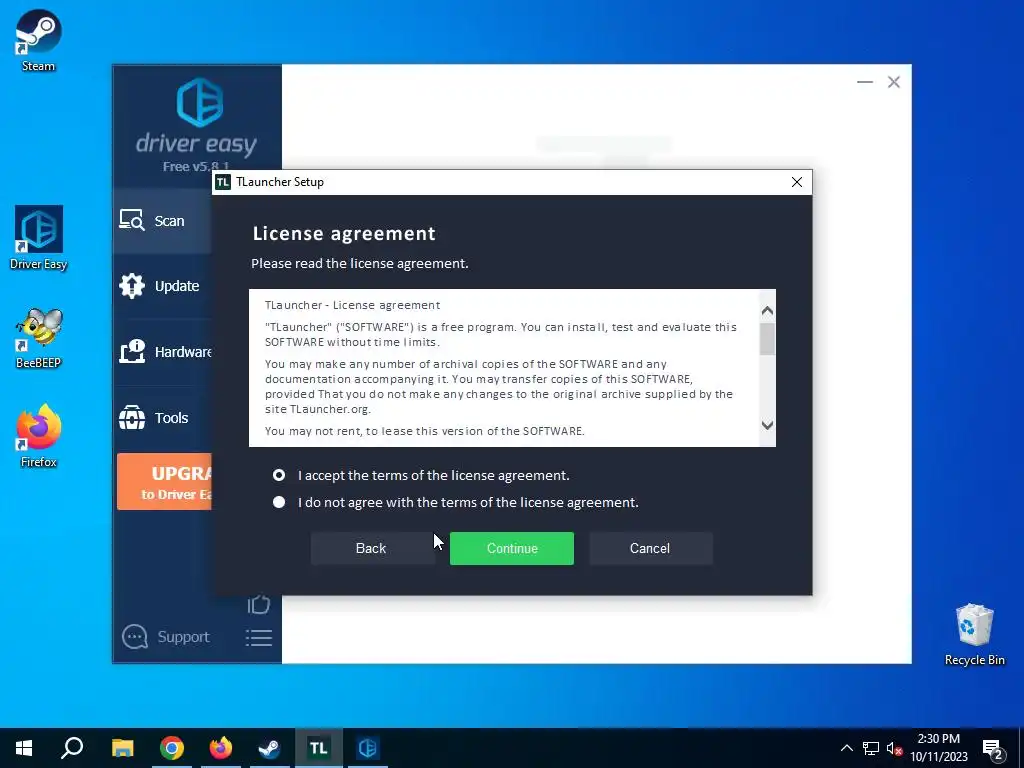Click the TLauncher Setup title bar TL icon
Image resolution: width=1024 pixels, height=768 pixels.
[223, 182]
